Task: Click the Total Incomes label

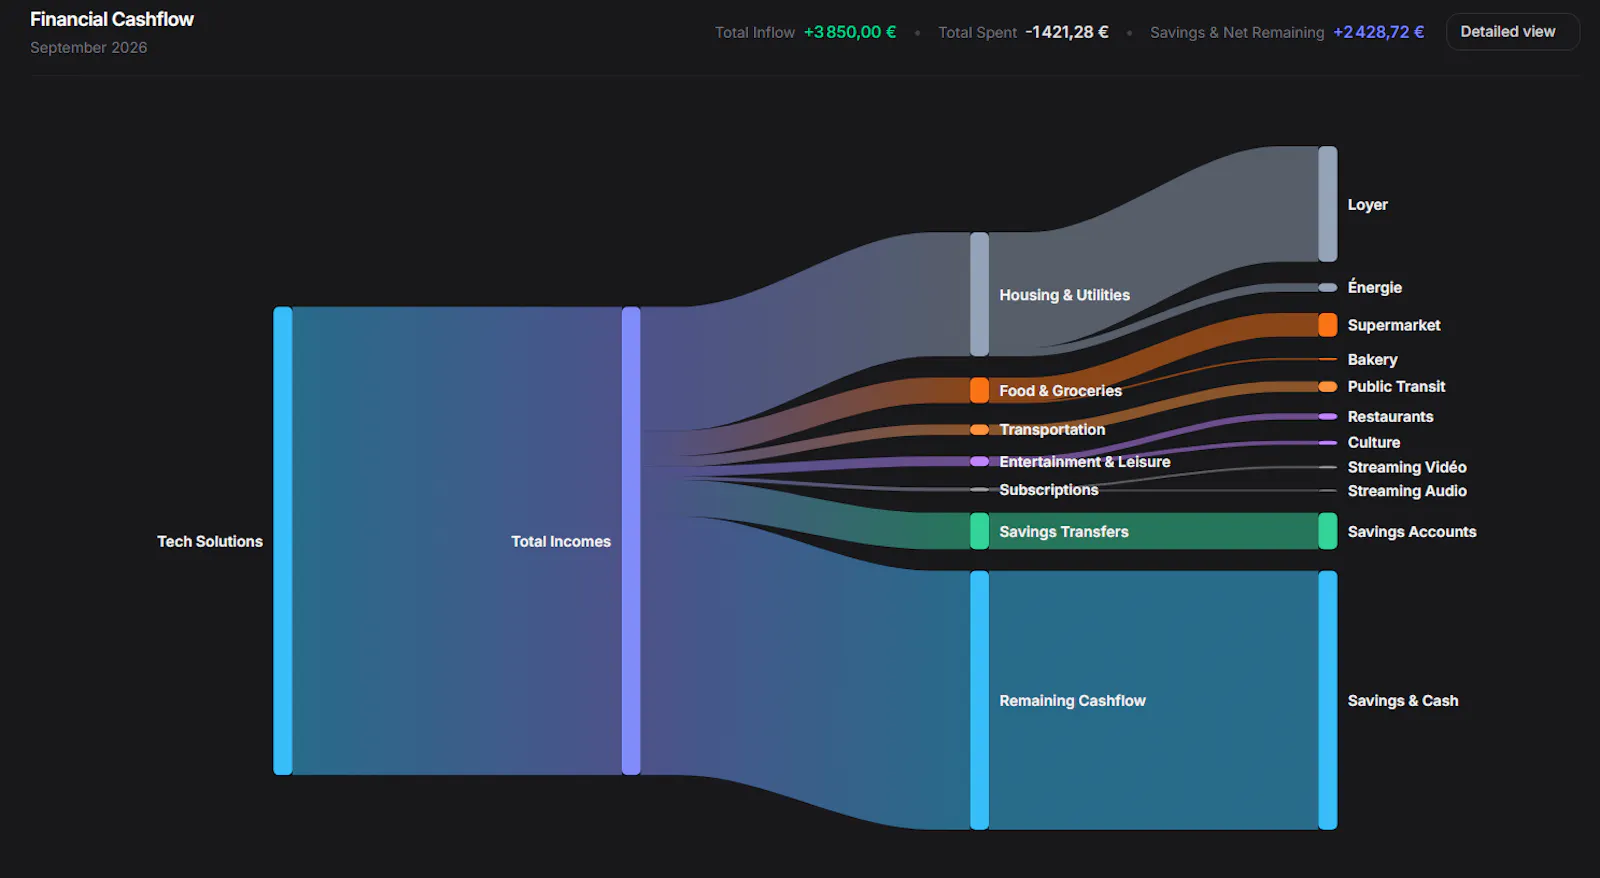Action: (x=561, y=541)
